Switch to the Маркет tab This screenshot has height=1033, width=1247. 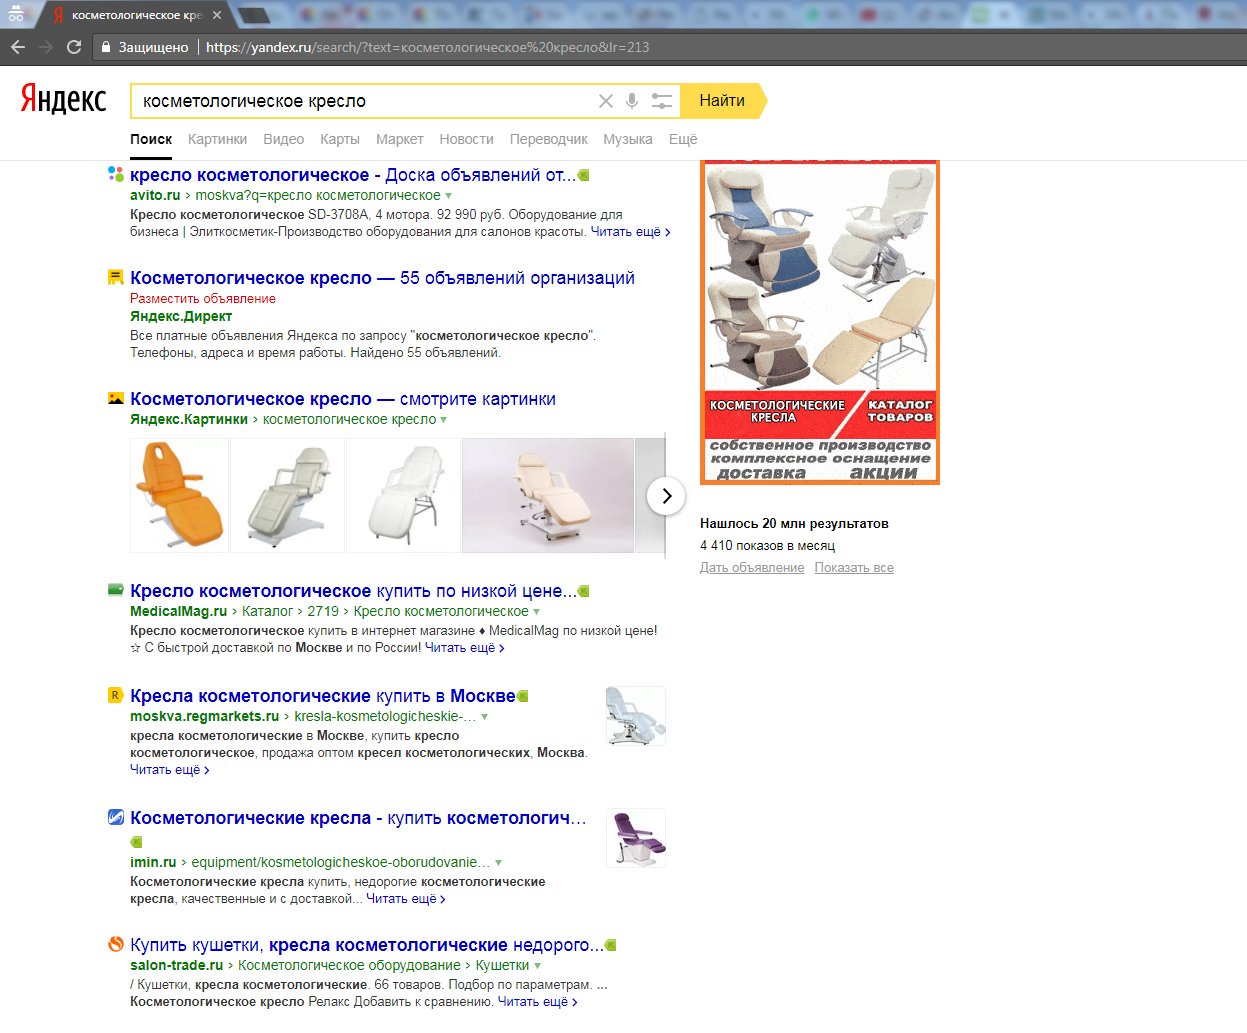[x=400, y=139]
